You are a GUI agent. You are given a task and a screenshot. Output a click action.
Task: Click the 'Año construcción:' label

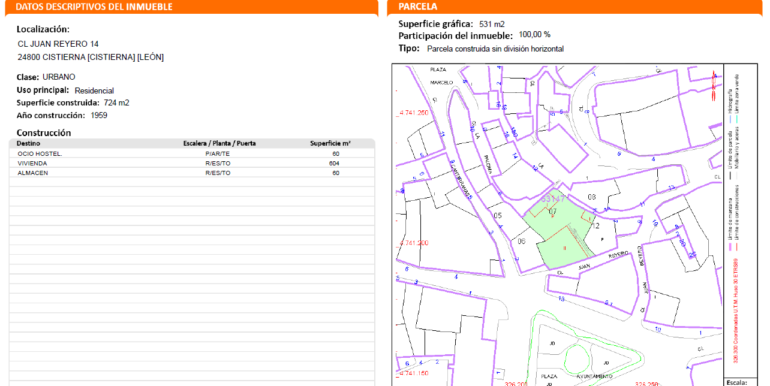[51, 115]
